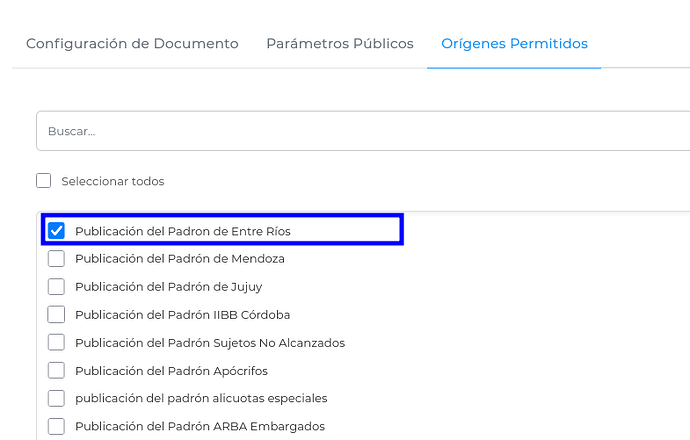Check Publicación del Padrón IIBB Córdoba box
The width and height of the screenshot is (690, 440).
(x=56, y=315)
